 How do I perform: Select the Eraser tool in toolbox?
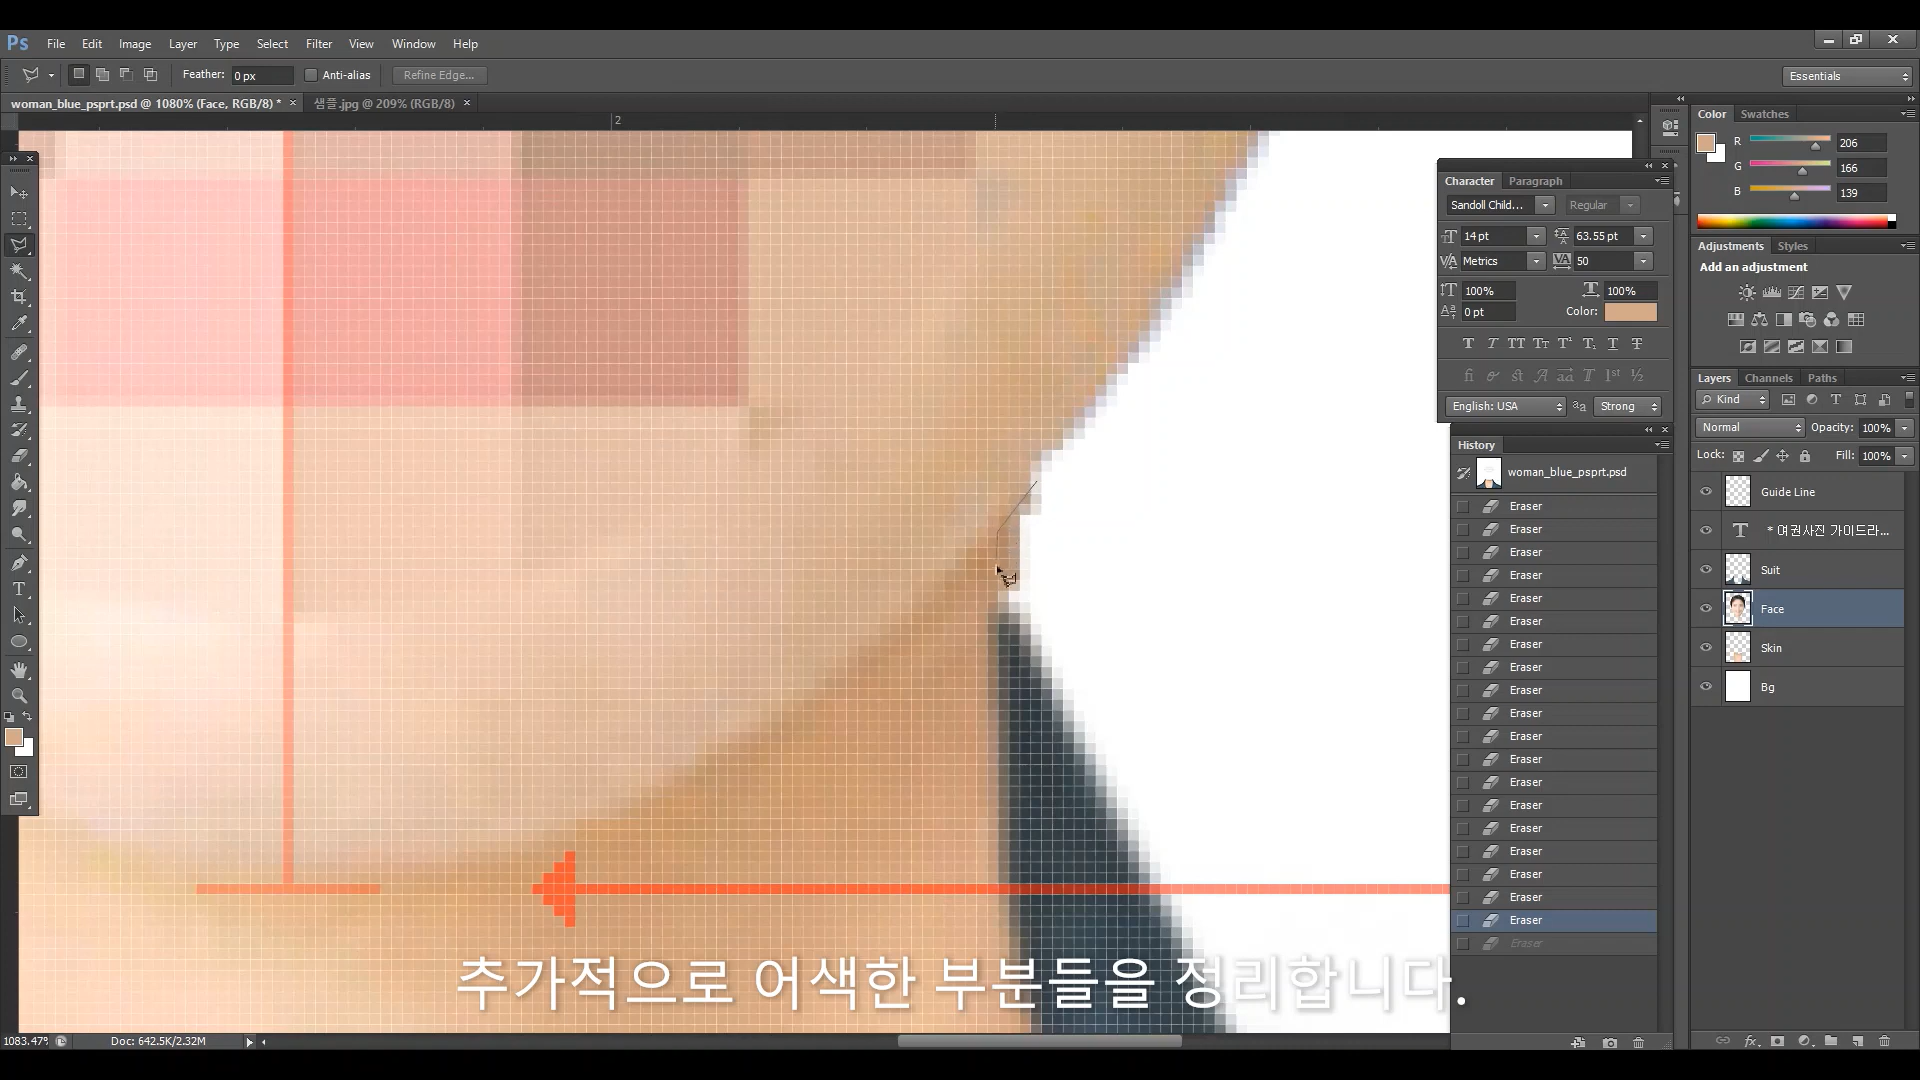coord(19,456)
